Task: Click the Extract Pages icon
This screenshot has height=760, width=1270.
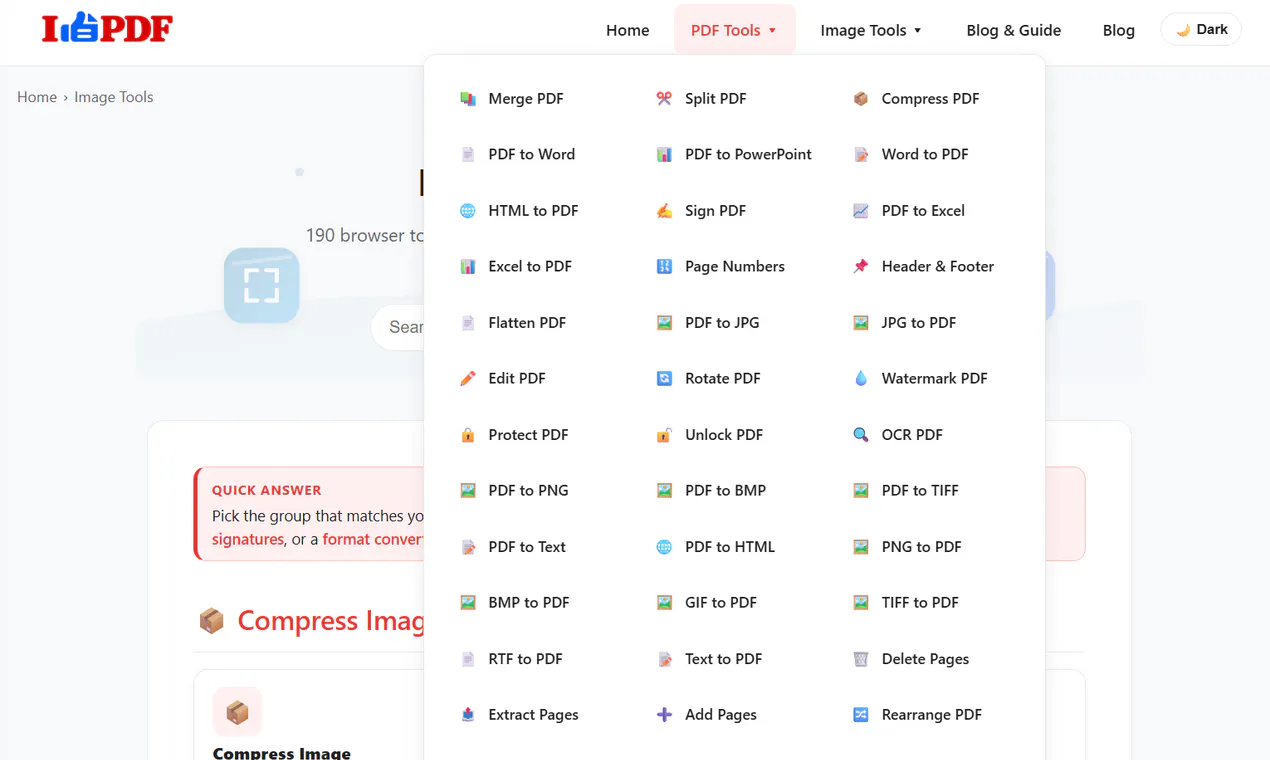Action: point(467,715)
